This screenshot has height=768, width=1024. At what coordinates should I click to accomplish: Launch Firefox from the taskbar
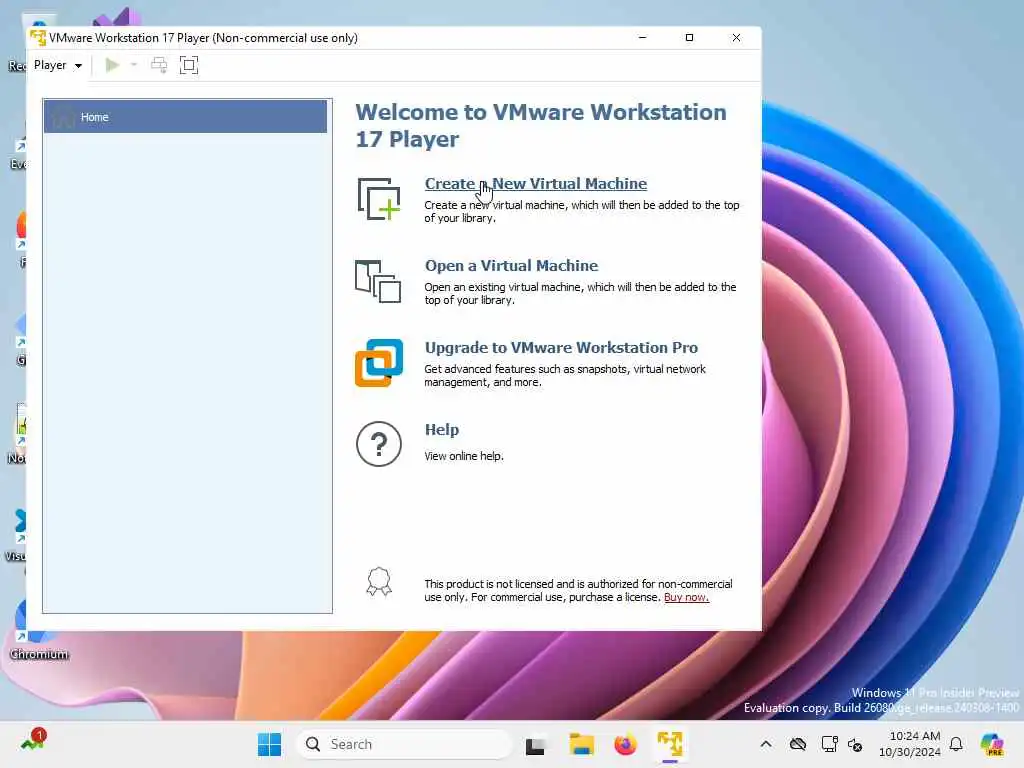point(625,744)
